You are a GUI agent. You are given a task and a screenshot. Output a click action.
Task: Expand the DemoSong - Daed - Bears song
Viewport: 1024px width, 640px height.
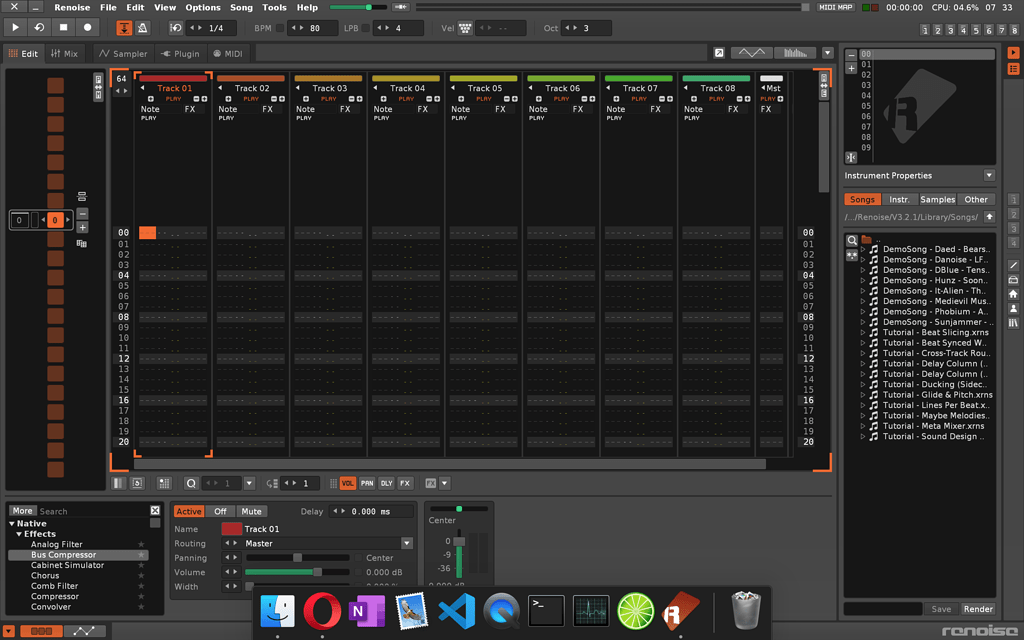point(863,249)
